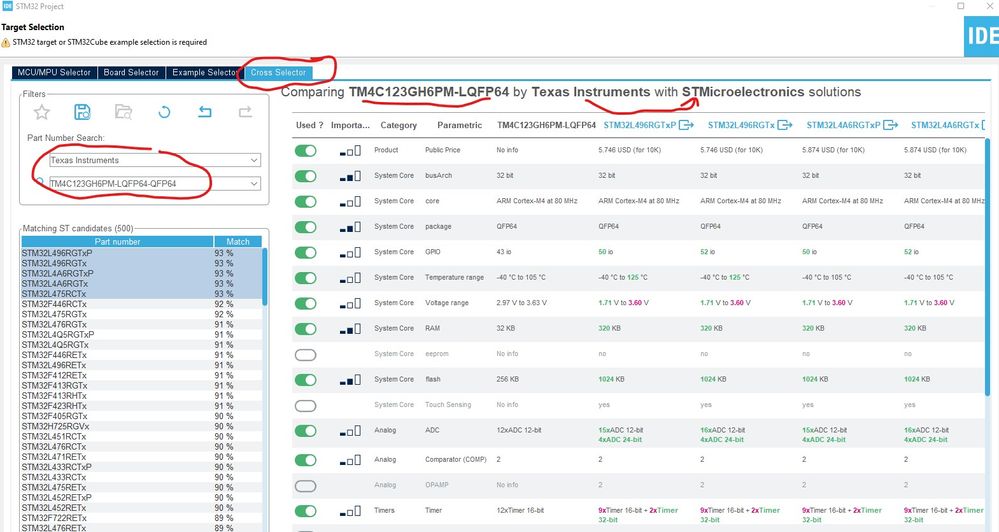Viewport: 999px width, 532px height.
Task: Select STM32F446RCTx candidate row
Action: (x=141, y=304)
